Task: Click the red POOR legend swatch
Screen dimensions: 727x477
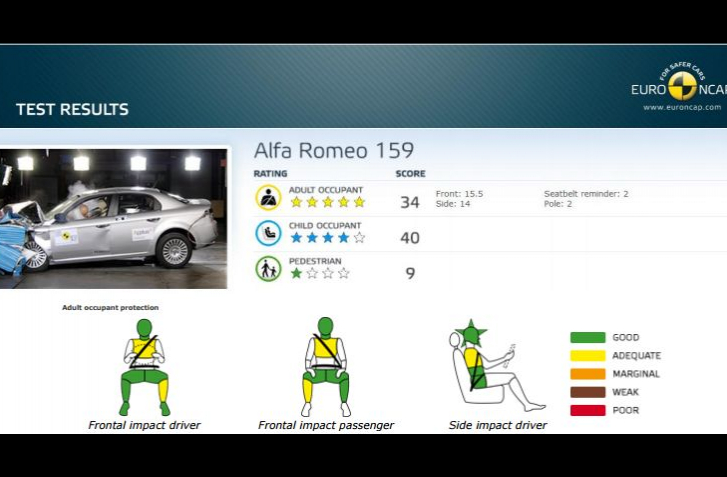Action: [587, 410]
